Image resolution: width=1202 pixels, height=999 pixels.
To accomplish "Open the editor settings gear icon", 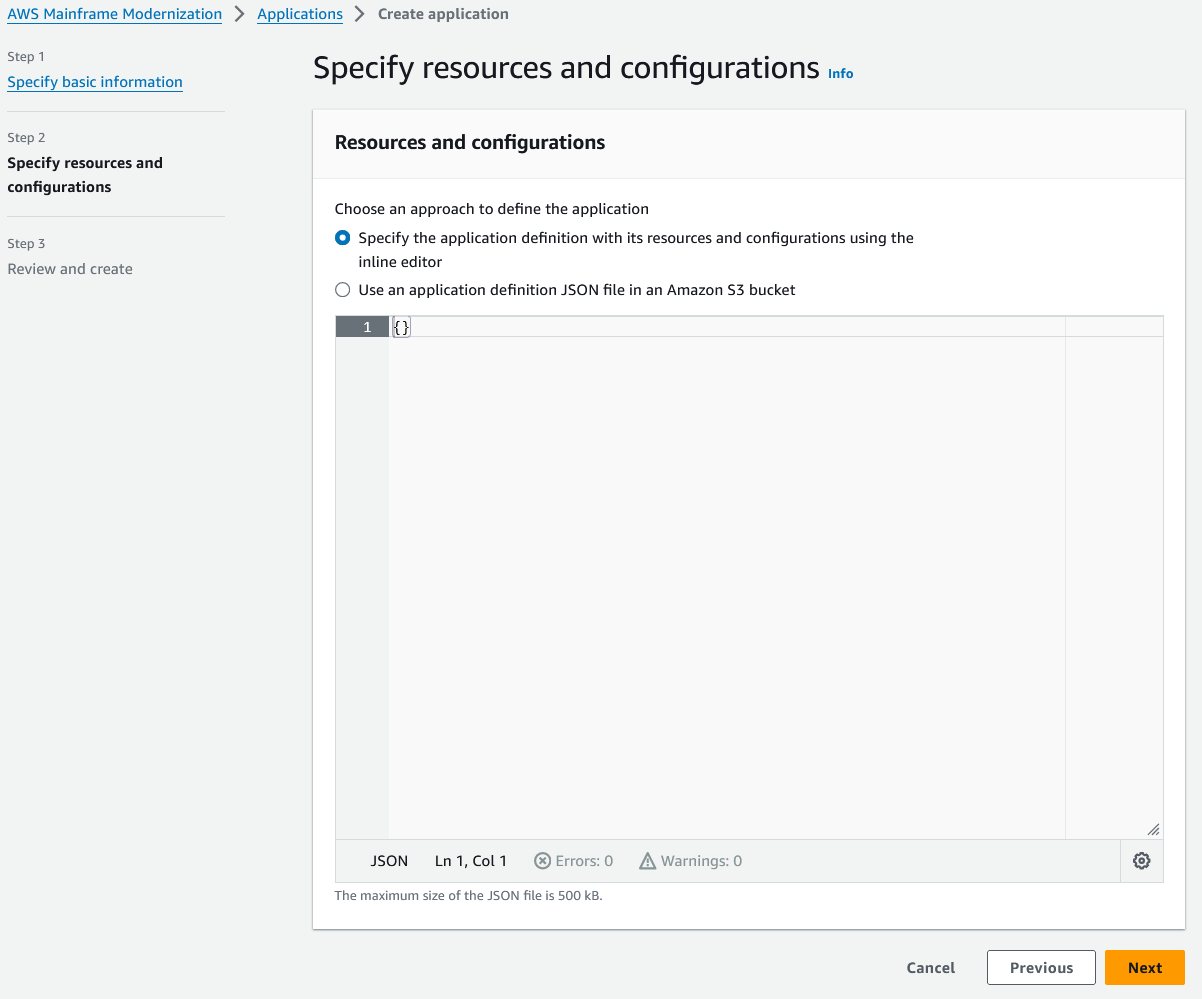I will 1141,860.
